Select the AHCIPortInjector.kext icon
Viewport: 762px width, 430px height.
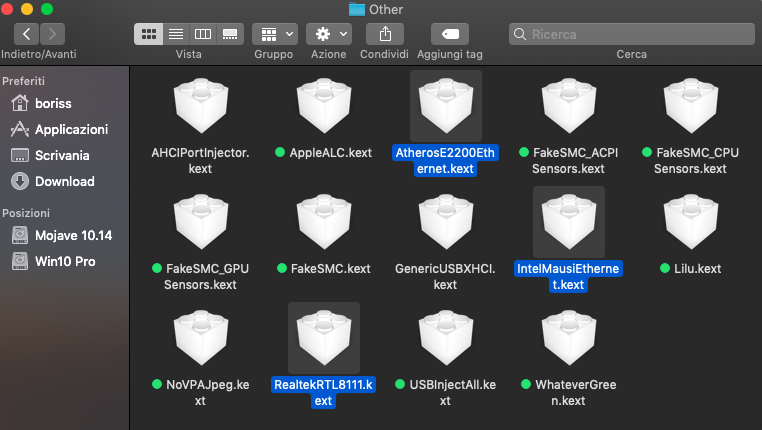(x=201, y=105)
